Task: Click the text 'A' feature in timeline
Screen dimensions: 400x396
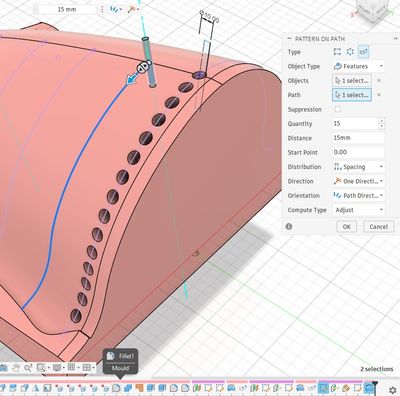Action: click(x=36, y=388)
